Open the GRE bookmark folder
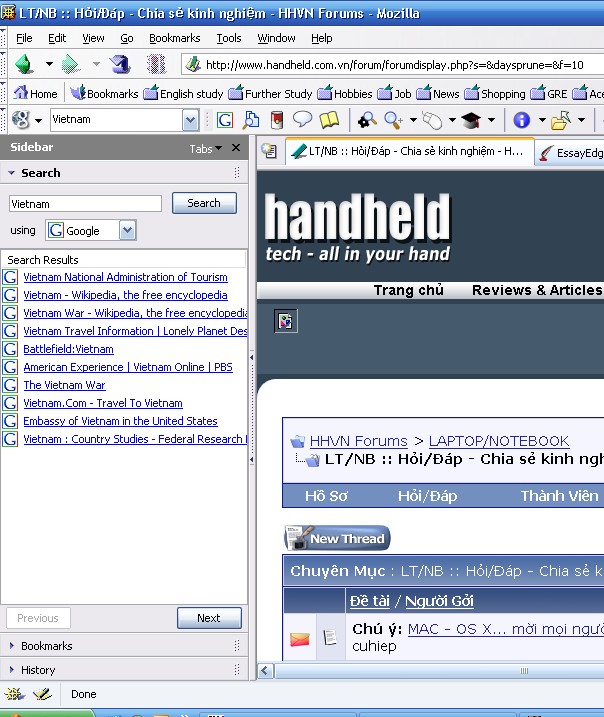Screen dimensions: 604x717 [549, 93]
